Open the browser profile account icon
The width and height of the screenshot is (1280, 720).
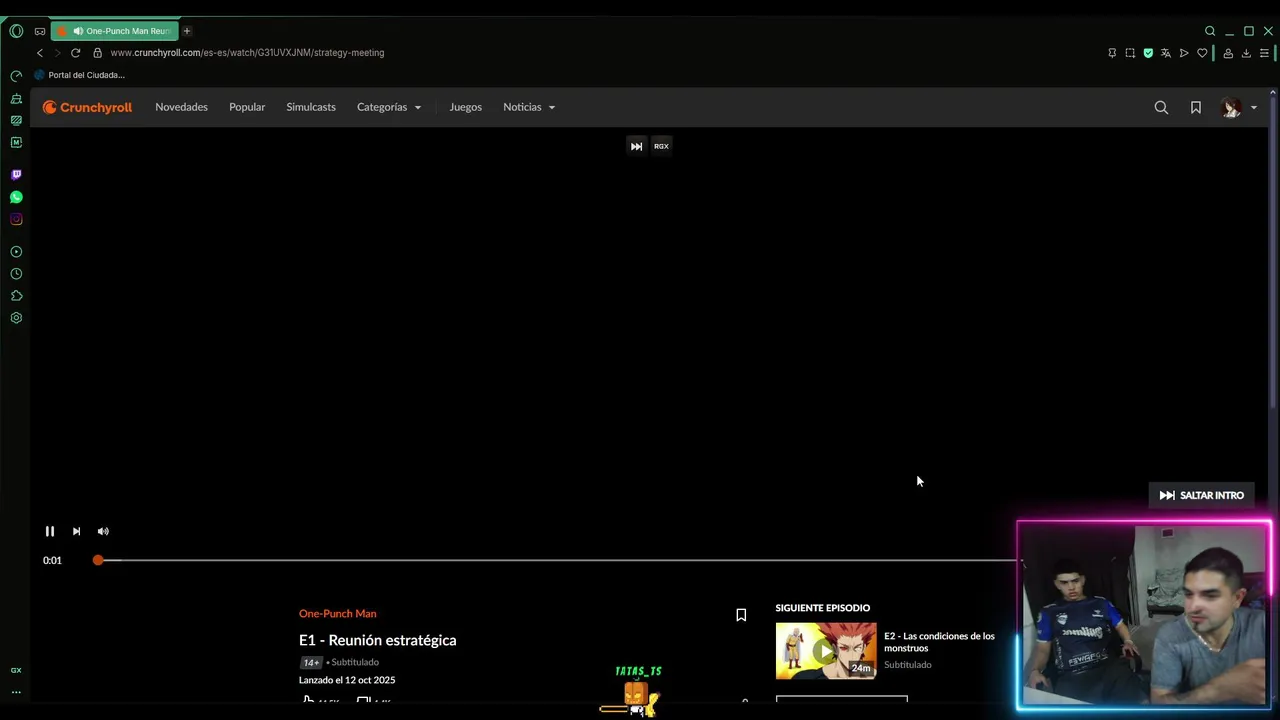click(1228, 53)
